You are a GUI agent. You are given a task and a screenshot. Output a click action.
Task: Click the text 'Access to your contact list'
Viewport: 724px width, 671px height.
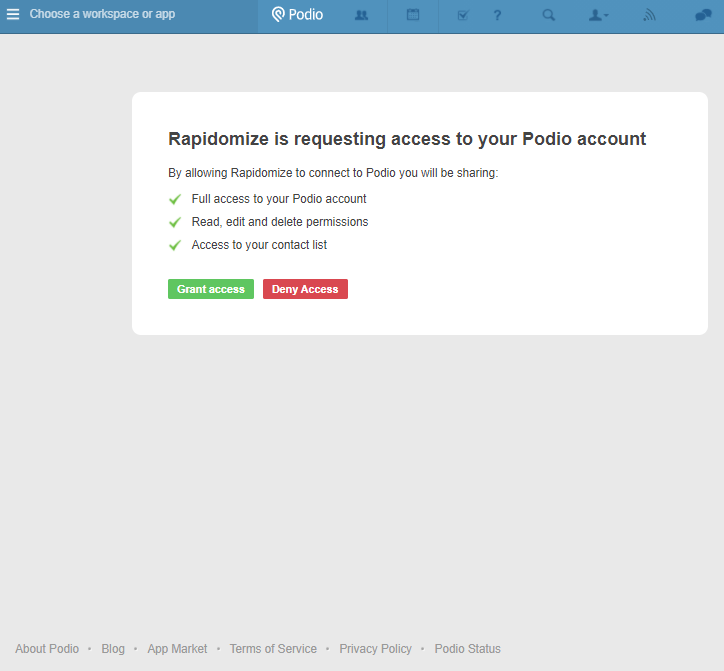[259, 245]
